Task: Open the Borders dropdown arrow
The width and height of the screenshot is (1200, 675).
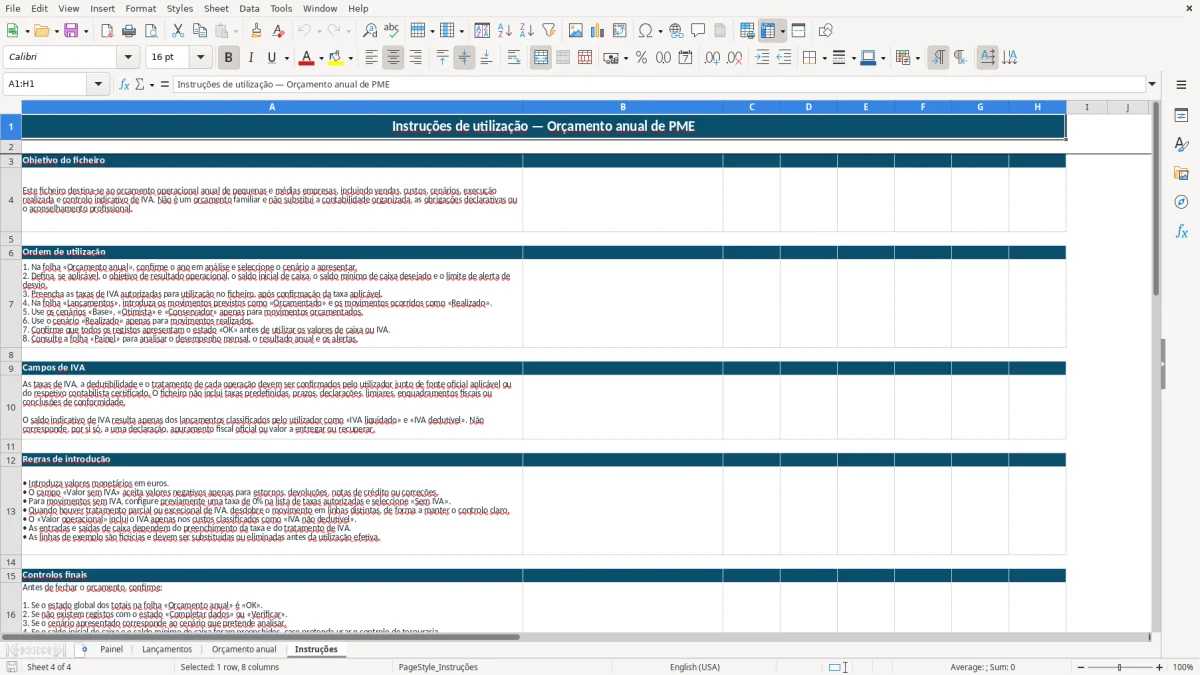Action: [x=824, y=58]
